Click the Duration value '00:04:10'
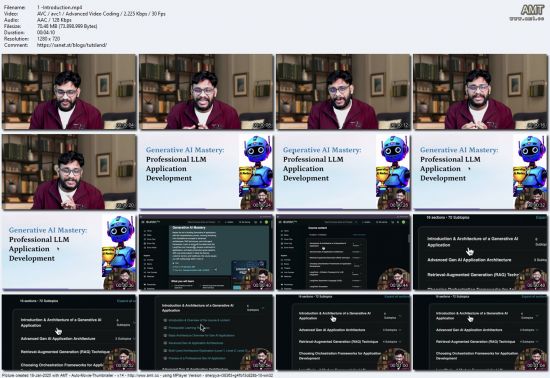Screen dimensions: 550x378 pos(46,33)
